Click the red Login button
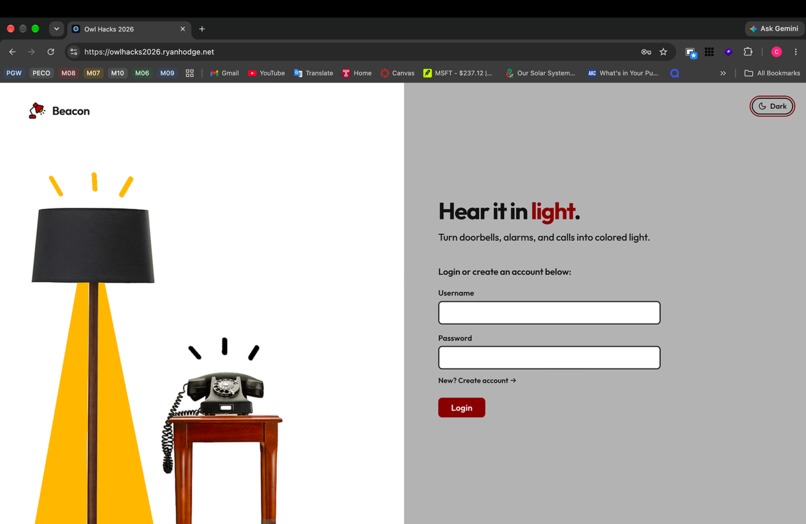The image size is (806, 524). click(462, 408)
